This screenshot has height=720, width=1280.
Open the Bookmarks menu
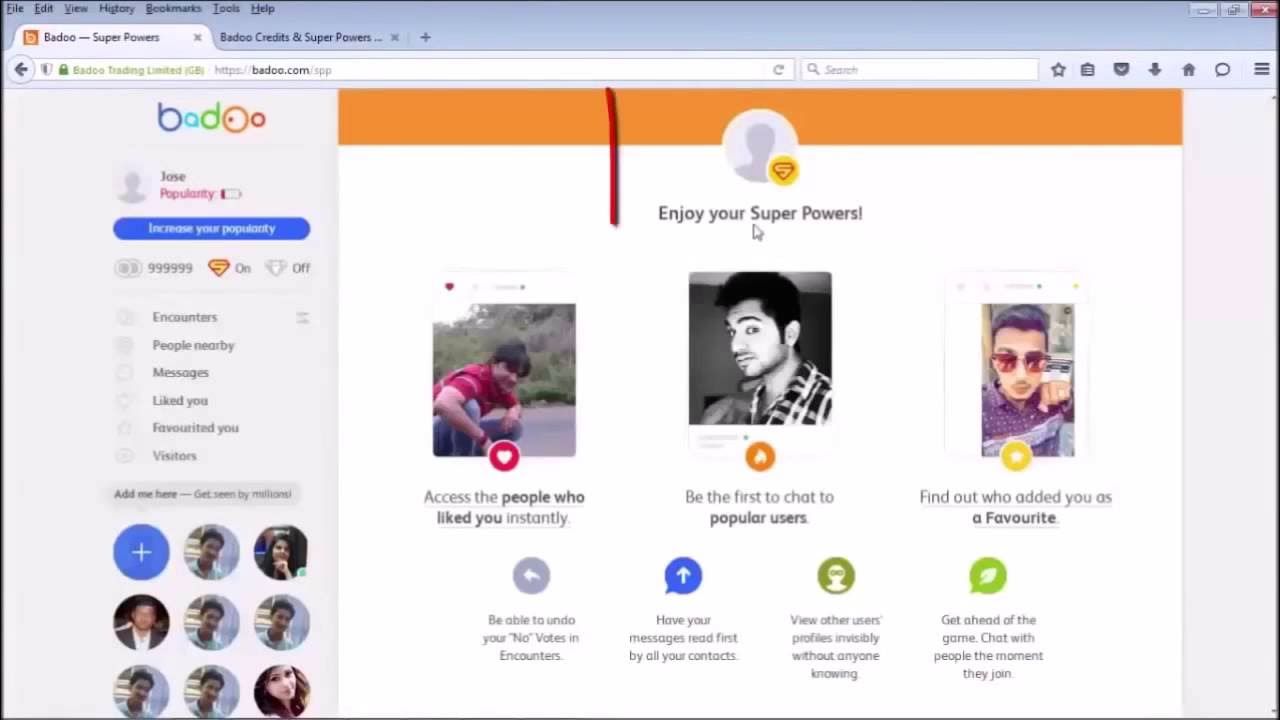[x=173, y=8]
